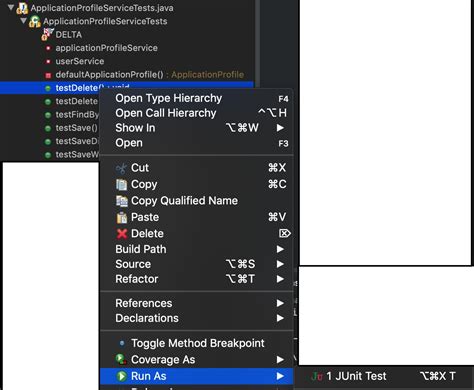
Task: Choose Open Type Hierarchy from context menu
Action: point(197,98)
